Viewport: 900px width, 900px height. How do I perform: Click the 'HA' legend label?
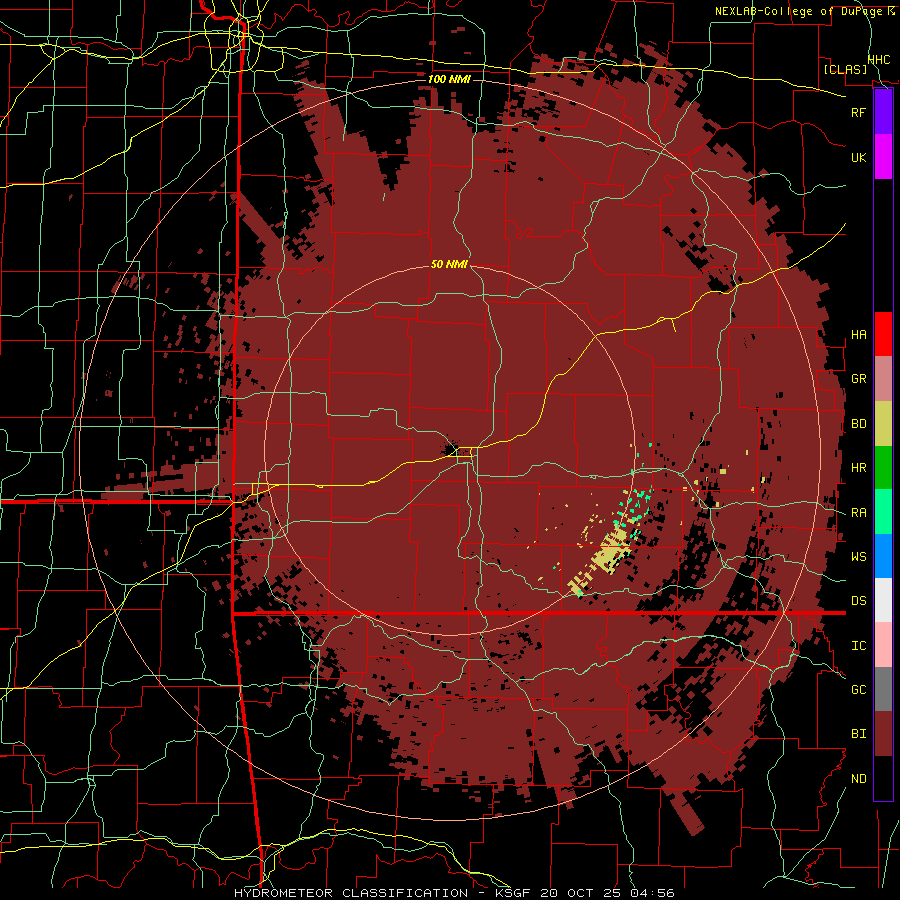[858, 335]
